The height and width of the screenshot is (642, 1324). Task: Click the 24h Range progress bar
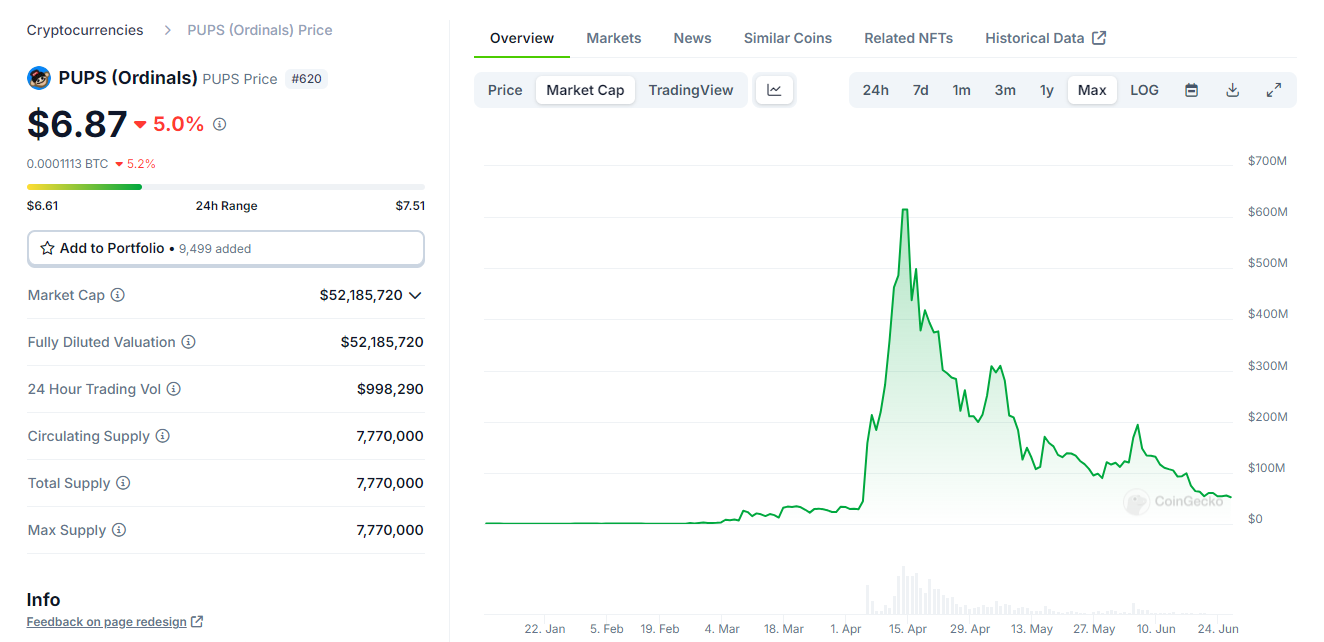pyautogui.click(x=226, y=187)
